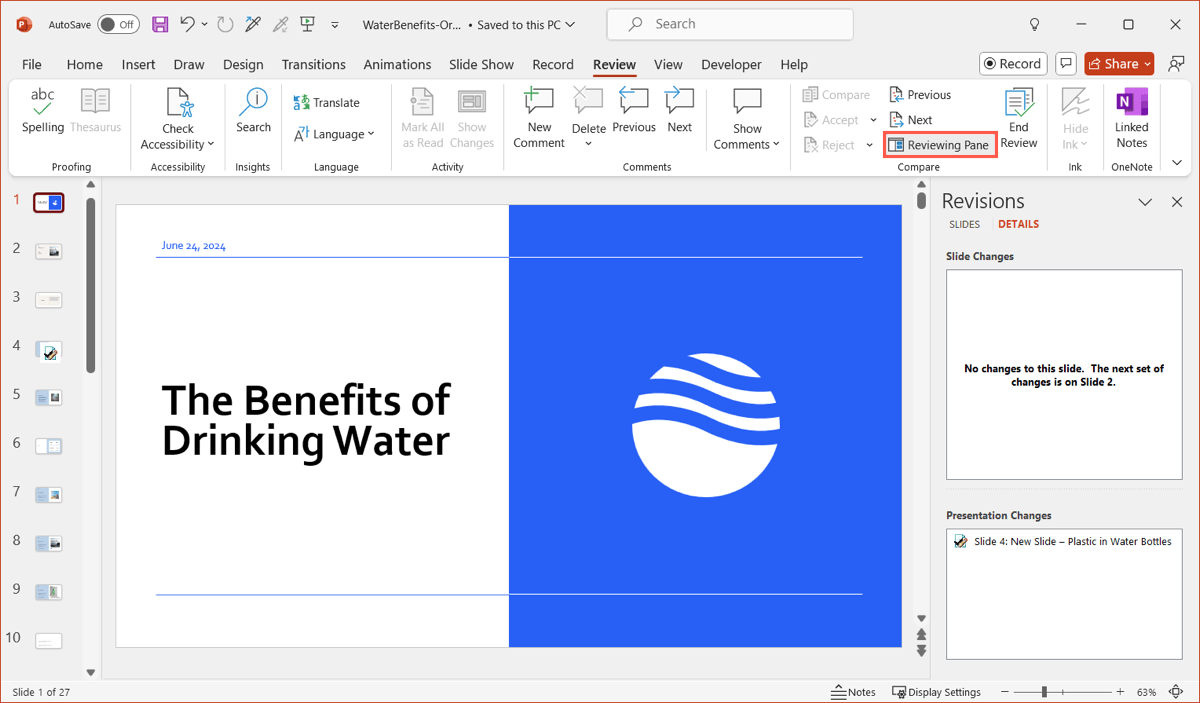
Task: Click the Translate button
Action: click(x=327, y=103)
